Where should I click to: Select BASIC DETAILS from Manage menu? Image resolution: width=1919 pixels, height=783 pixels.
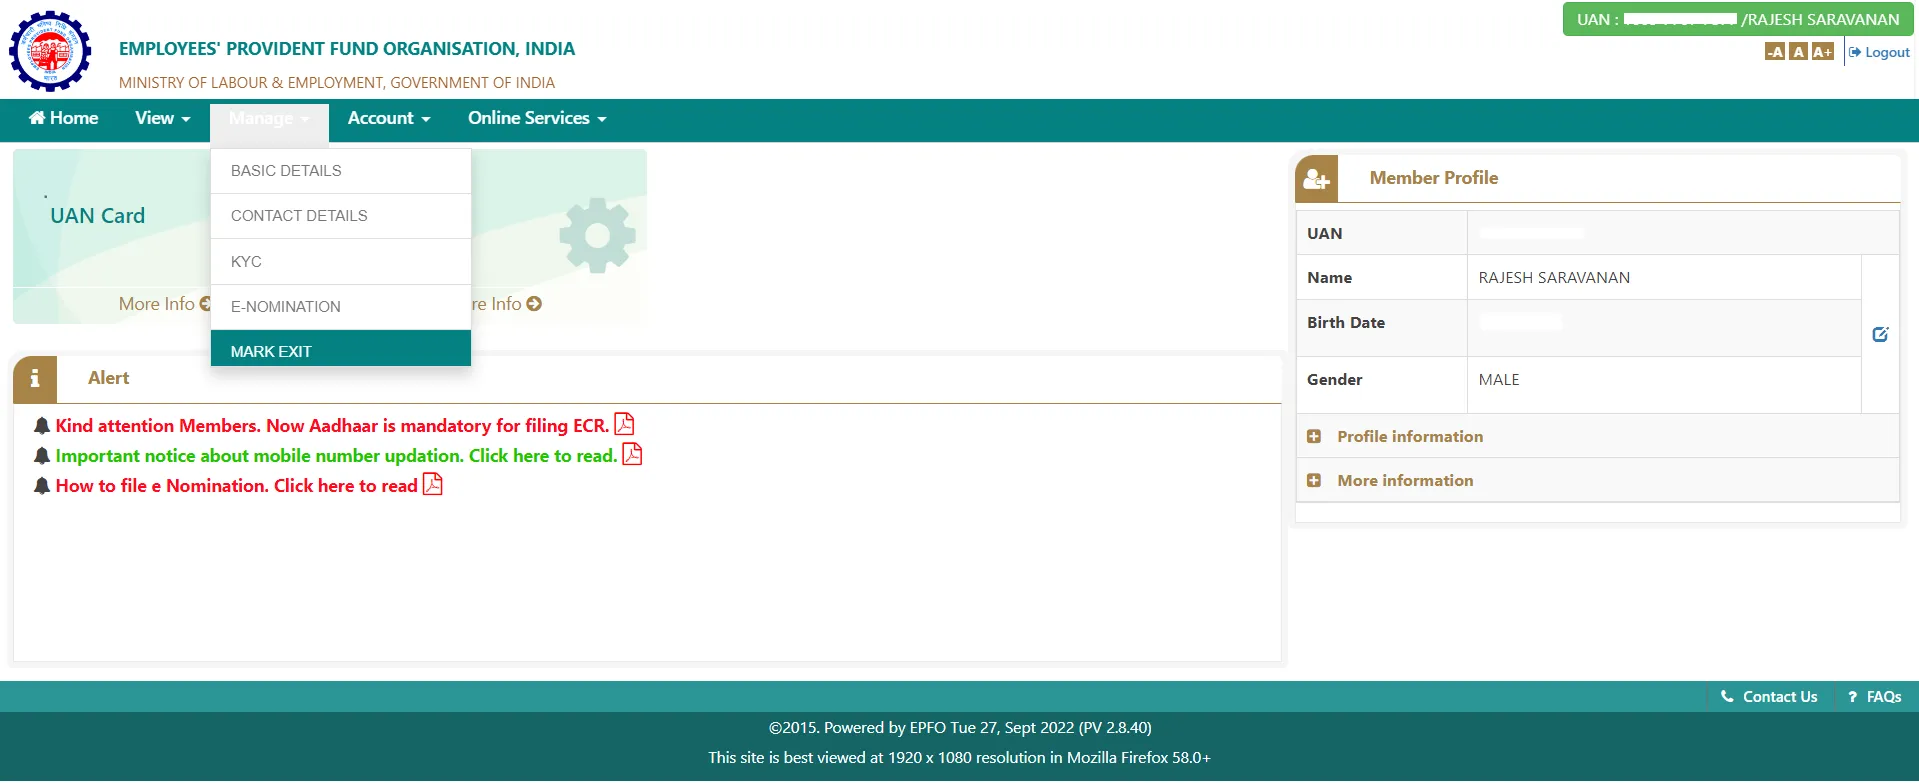click(x=341, y=171)
